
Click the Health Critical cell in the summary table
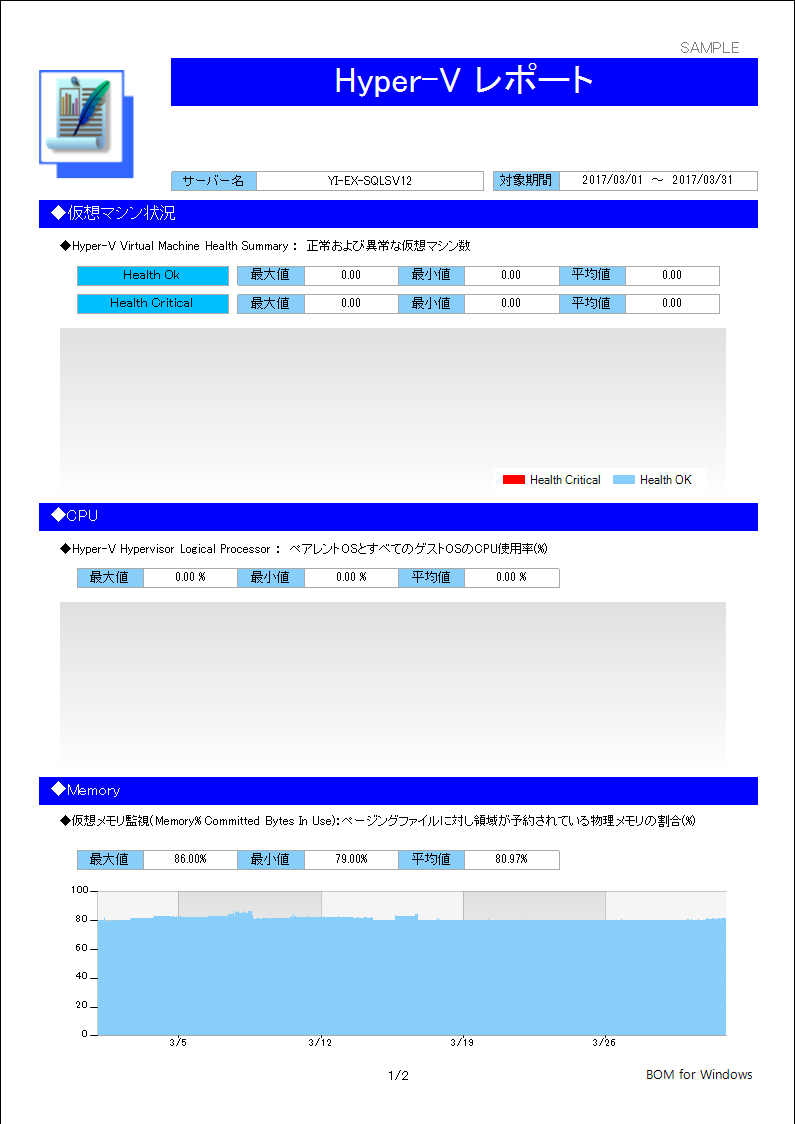(x=153, y=303)
